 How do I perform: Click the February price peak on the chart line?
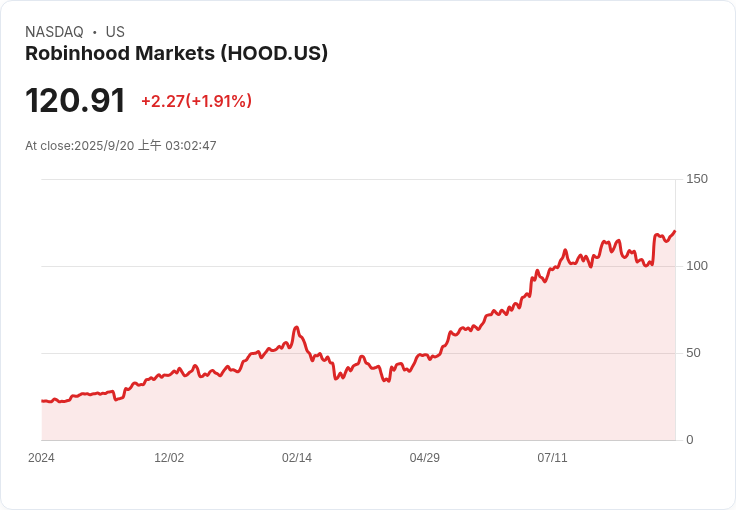(296, 327)
